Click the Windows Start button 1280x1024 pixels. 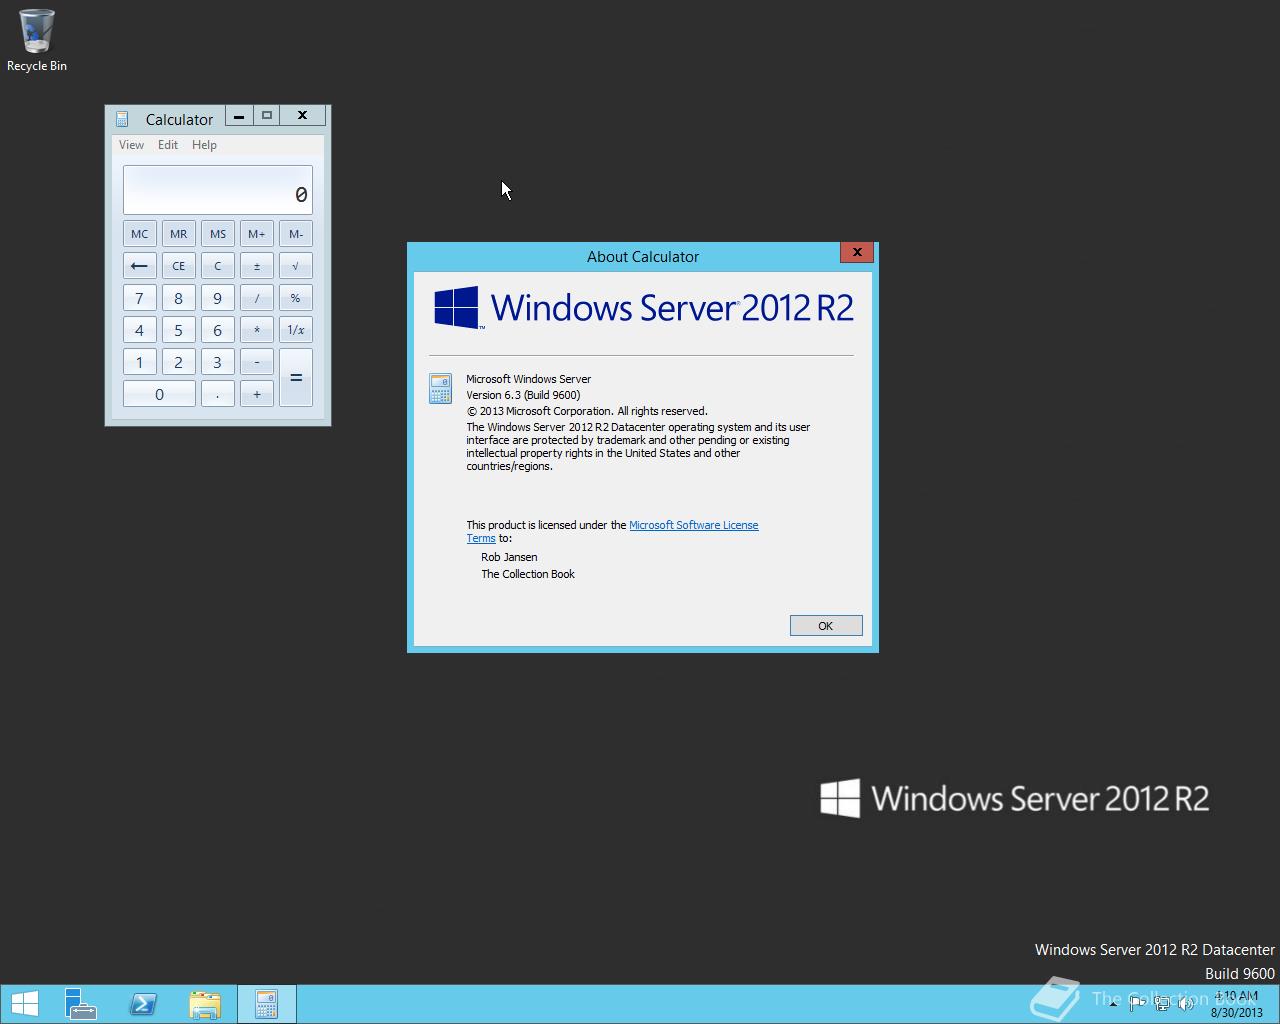point(25,1004)
